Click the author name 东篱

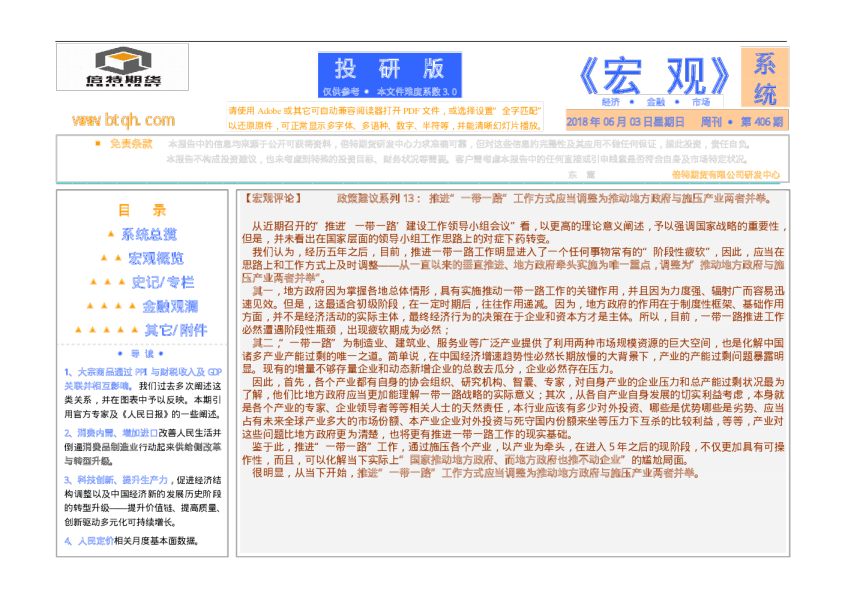[581, 175]
